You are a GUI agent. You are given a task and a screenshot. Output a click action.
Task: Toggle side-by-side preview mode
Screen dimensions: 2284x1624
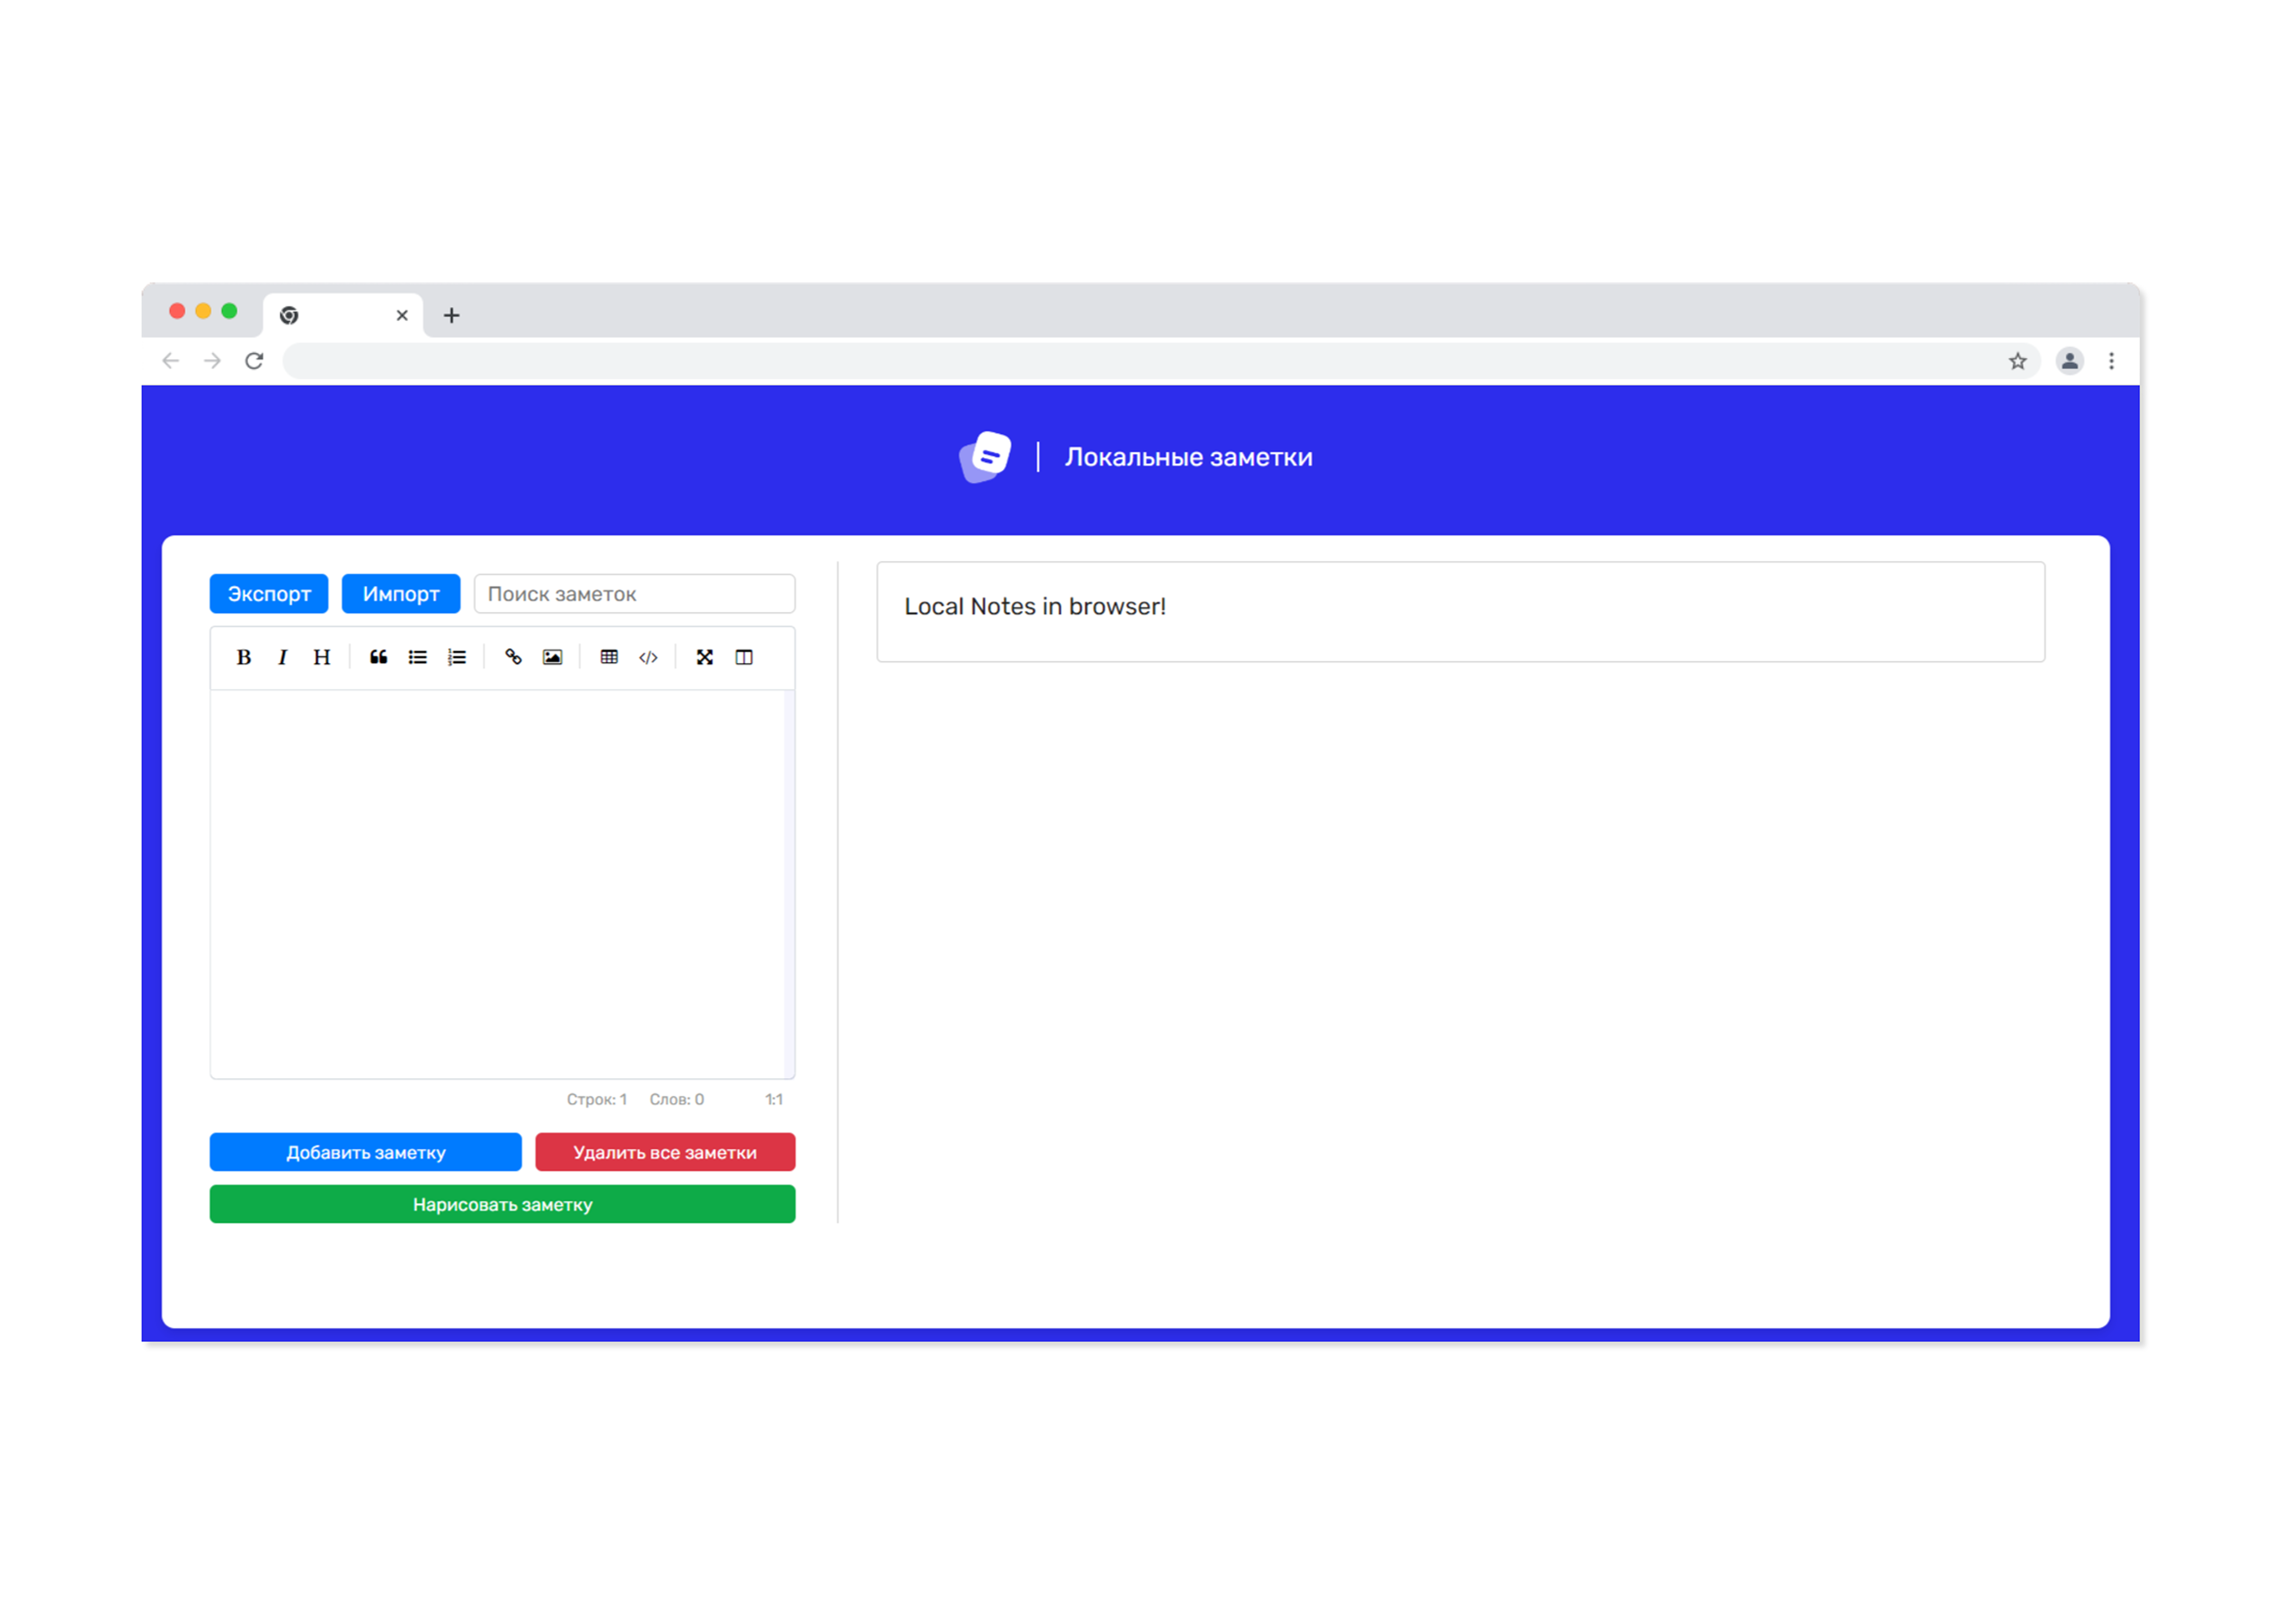point(744,657)
